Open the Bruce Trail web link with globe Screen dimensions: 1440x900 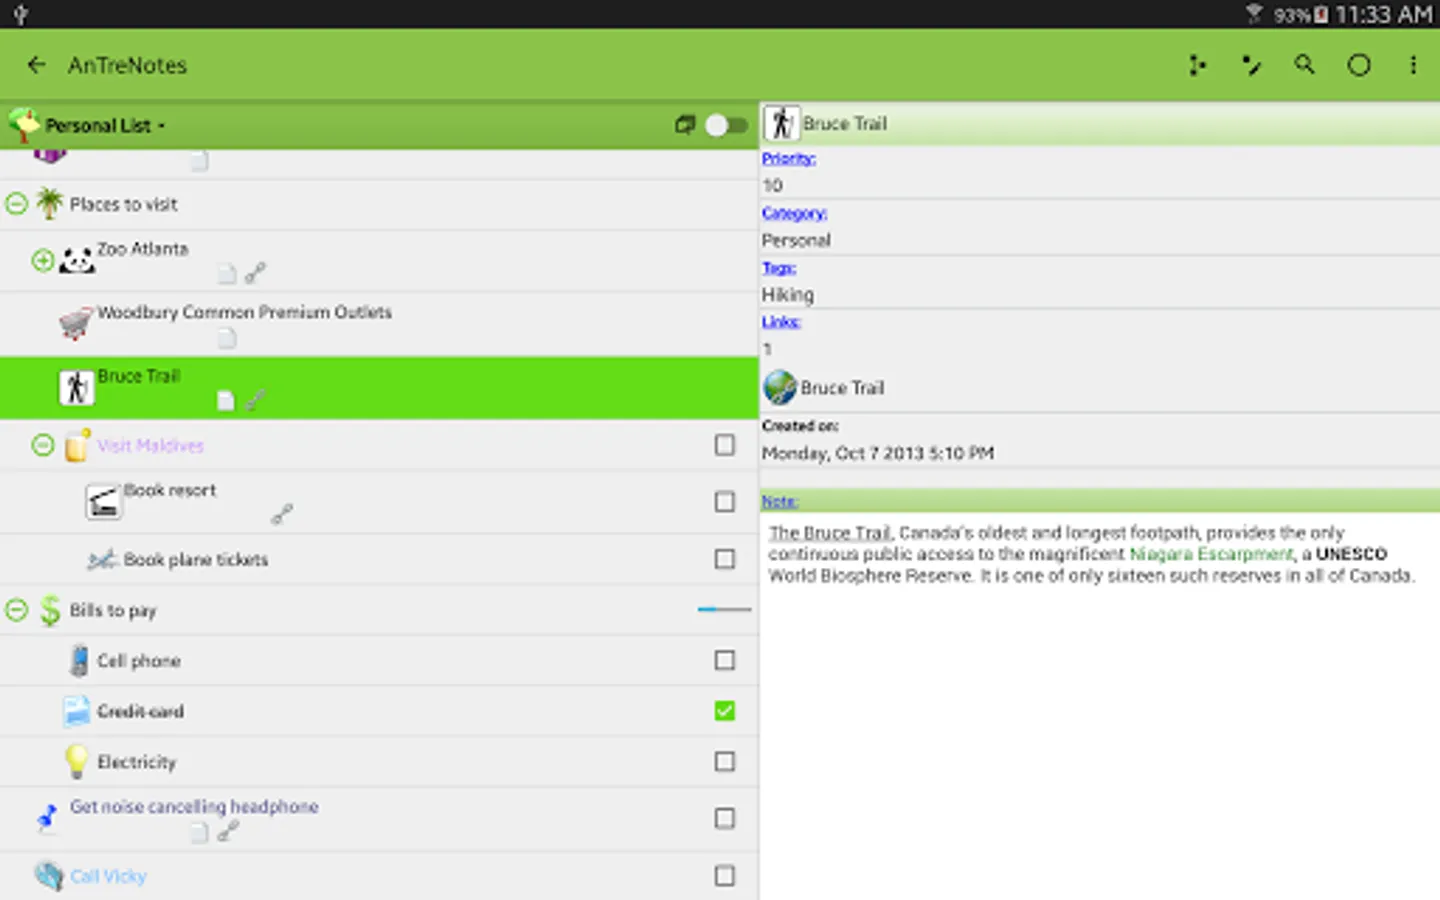(x=824, y=387)
